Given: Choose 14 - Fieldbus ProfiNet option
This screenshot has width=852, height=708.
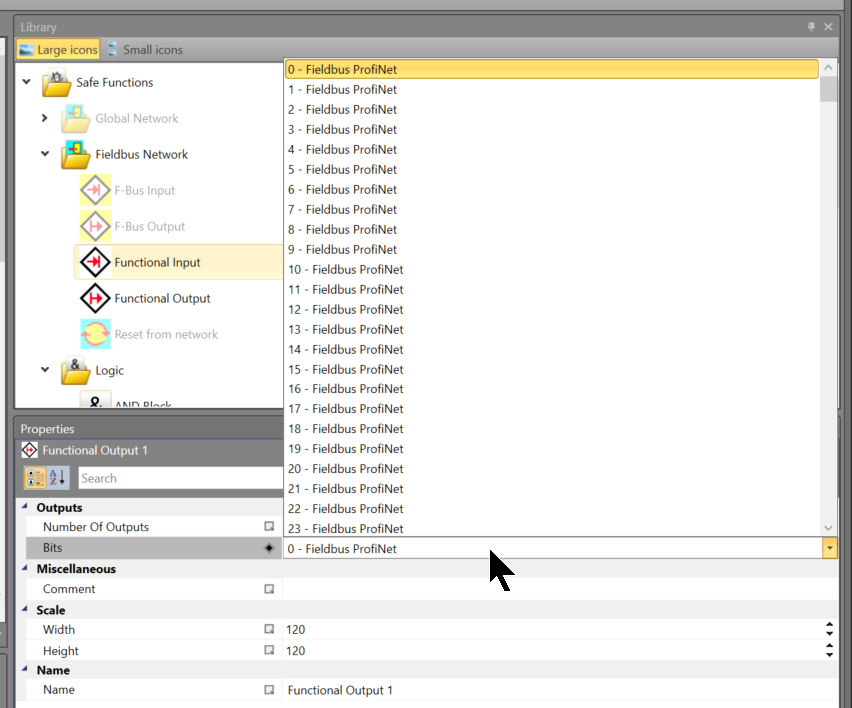Looking at the screenshot, I should 552,349.
